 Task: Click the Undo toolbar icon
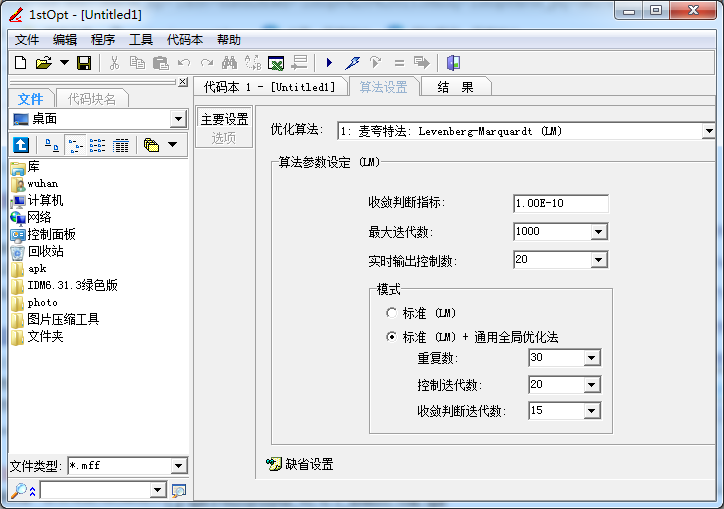(184, 62)
